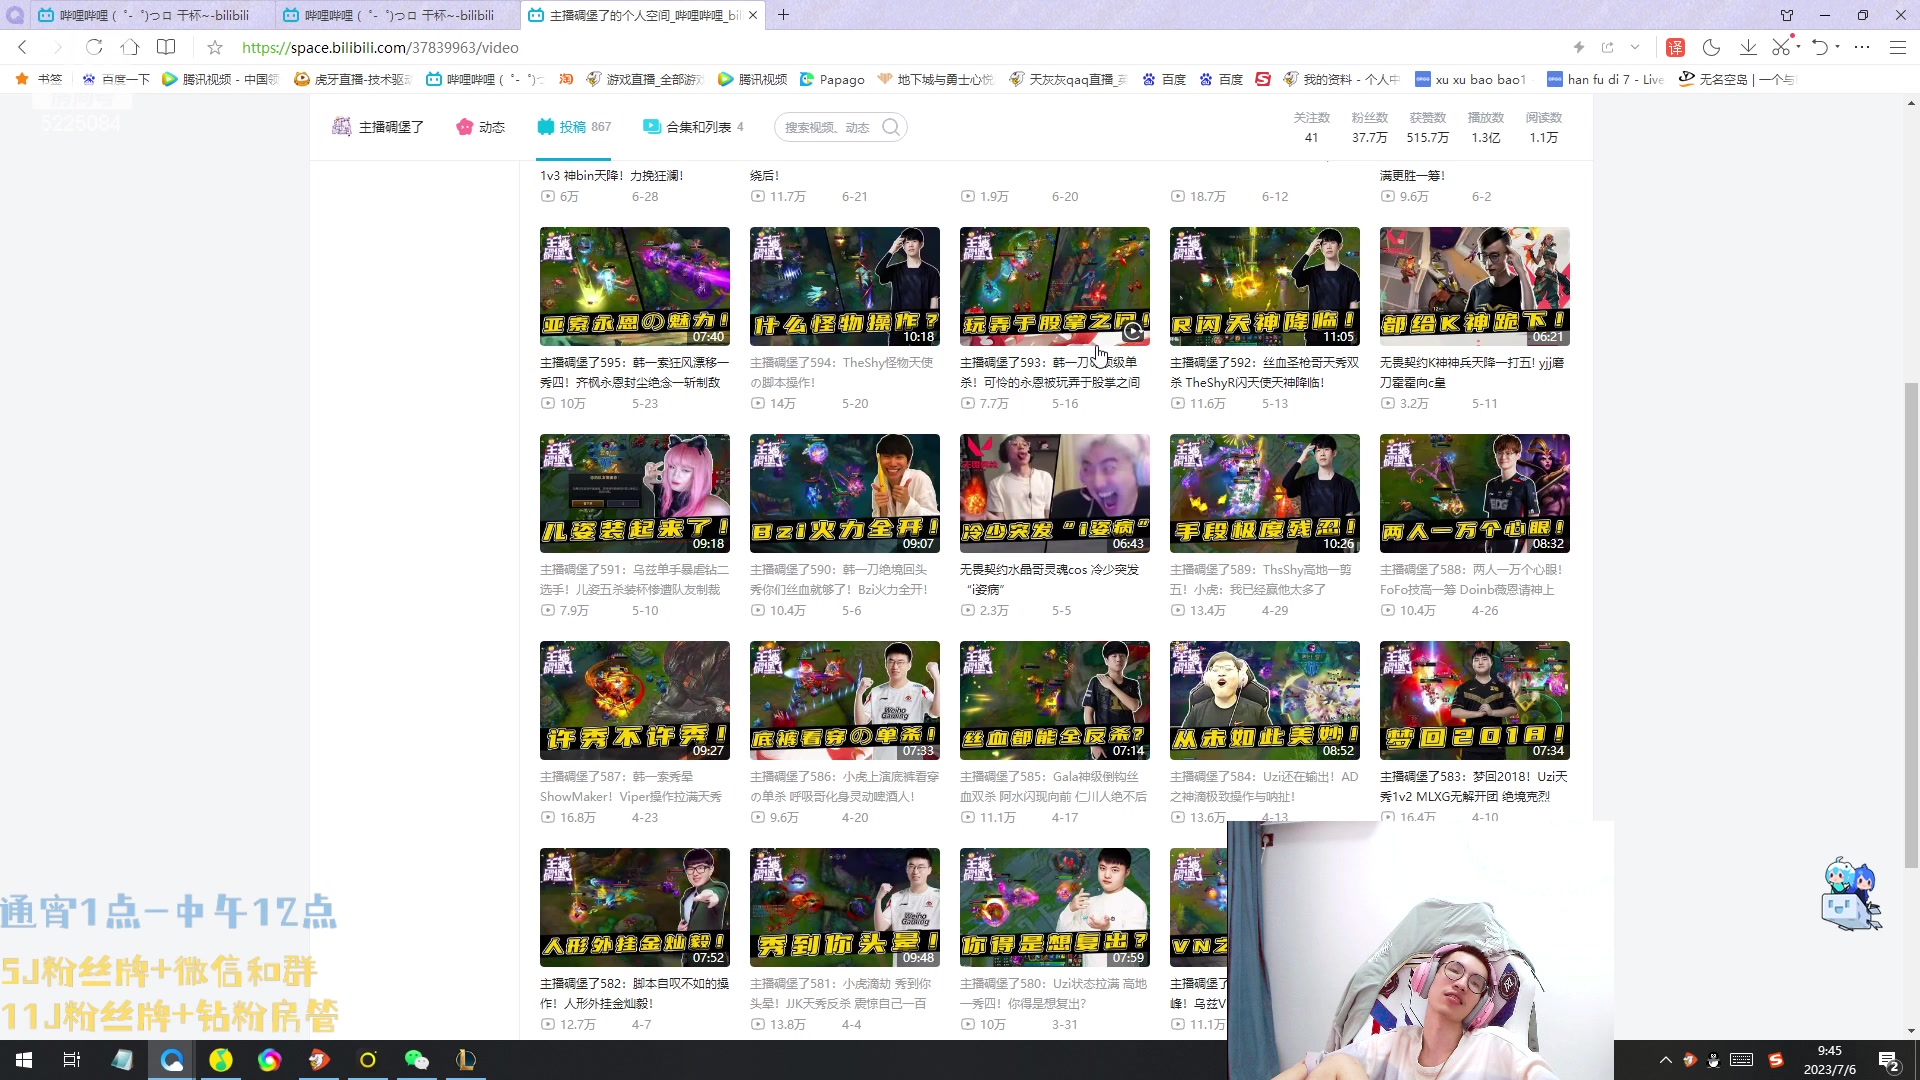Open the 腾讯视频 bookmark
1920x1080 pixels.
[x=753, y=79]
